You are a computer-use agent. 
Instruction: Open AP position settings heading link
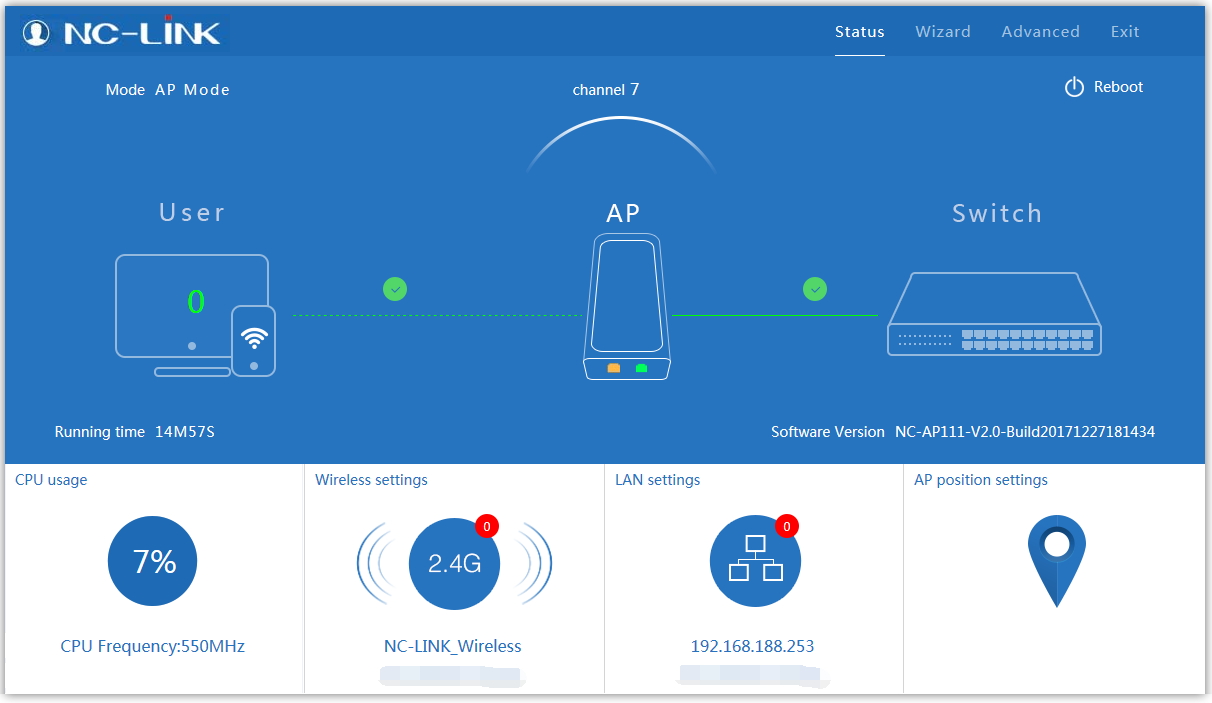click(981, 480)
